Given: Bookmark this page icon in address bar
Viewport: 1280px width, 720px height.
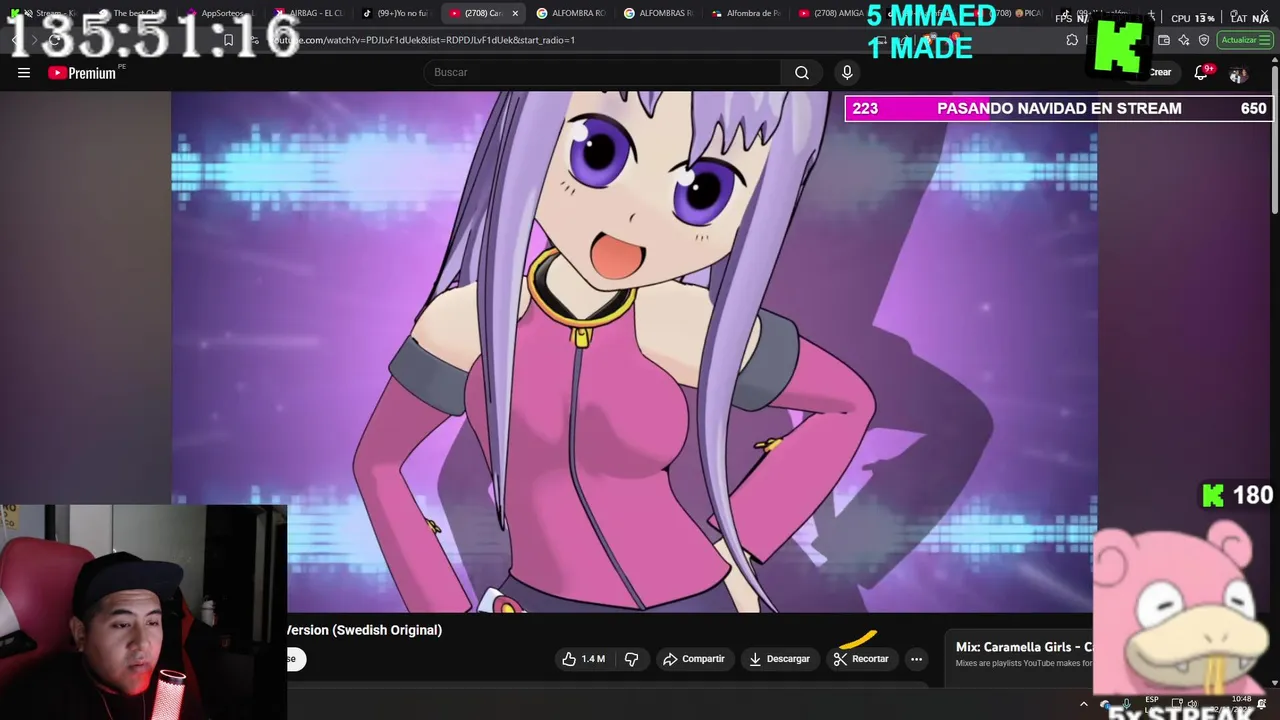Looking at the screenshot, I should pos(228,40).
